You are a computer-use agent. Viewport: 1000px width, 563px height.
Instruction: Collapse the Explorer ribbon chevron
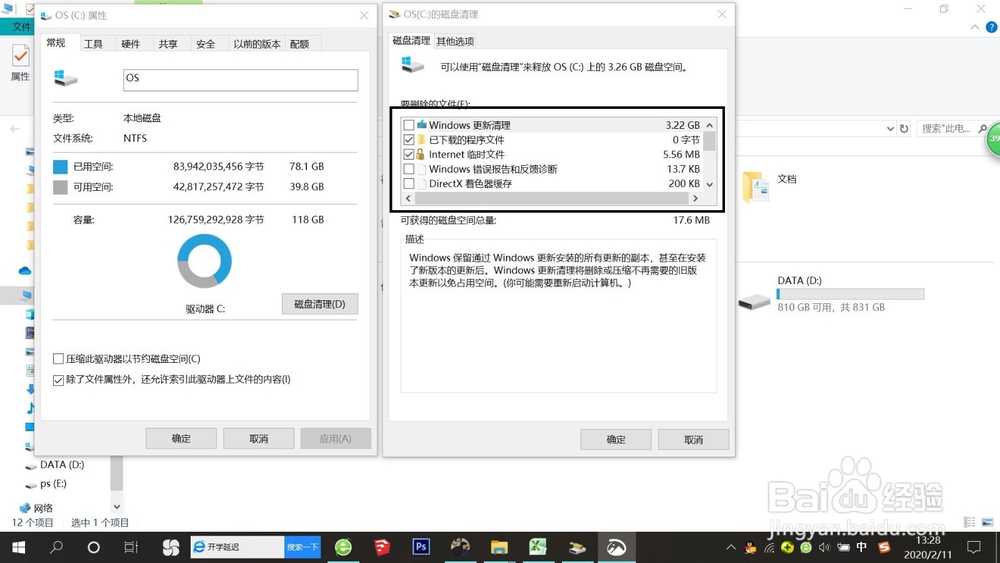coord(974,27)
